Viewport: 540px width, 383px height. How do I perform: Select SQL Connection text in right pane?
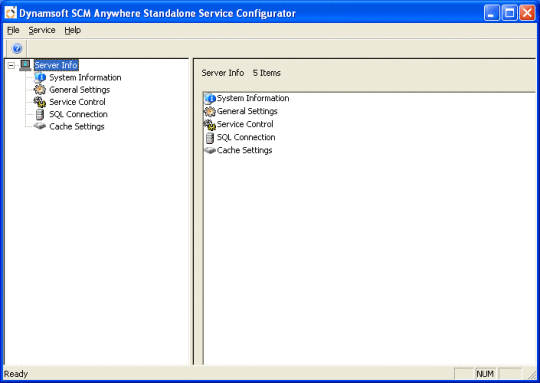coord(246,137)
